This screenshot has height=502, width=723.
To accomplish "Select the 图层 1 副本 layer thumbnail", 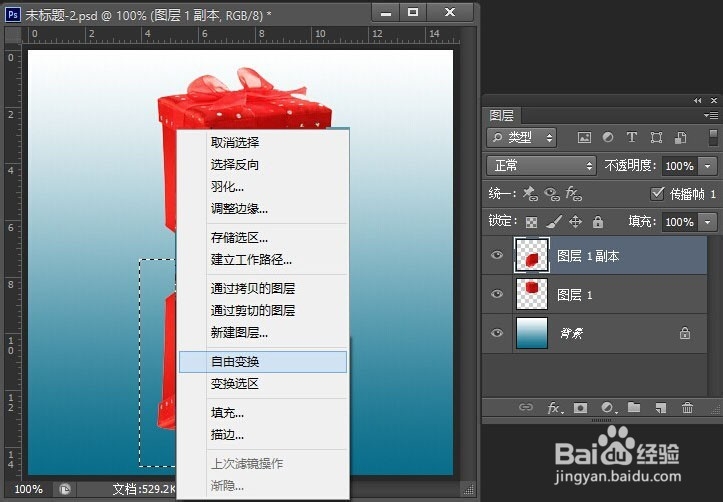I will [x=532, y=255].
